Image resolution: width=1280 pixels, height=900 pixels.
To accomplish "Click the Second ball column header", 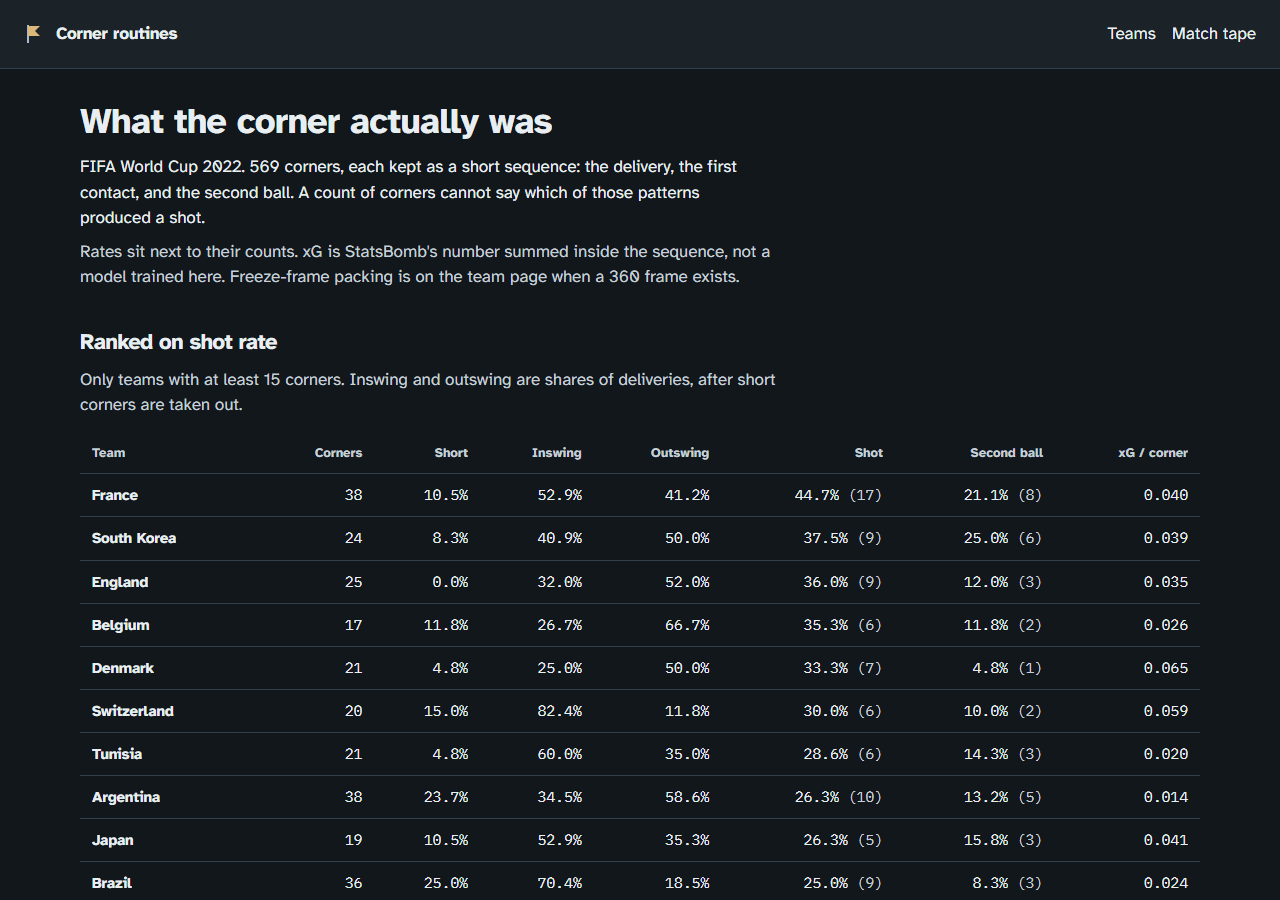I will [x=1006, y=453].
